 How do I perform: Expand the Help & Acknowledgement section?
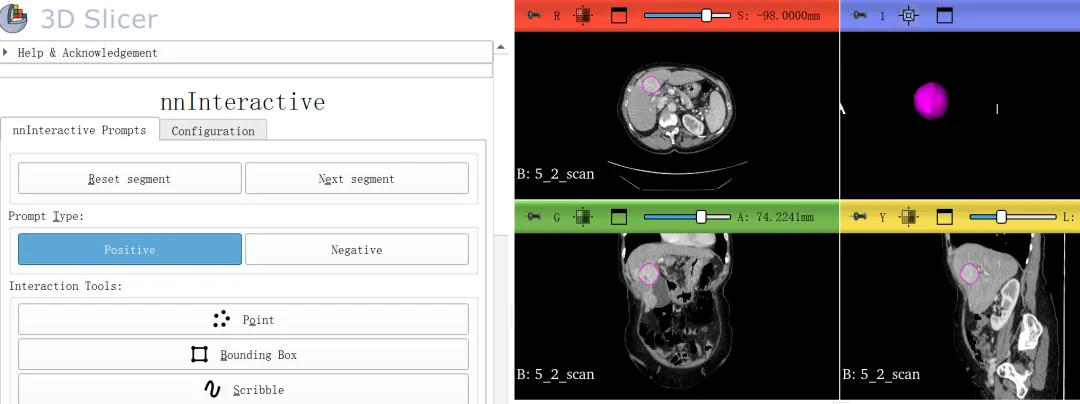[x=247, y=52]
